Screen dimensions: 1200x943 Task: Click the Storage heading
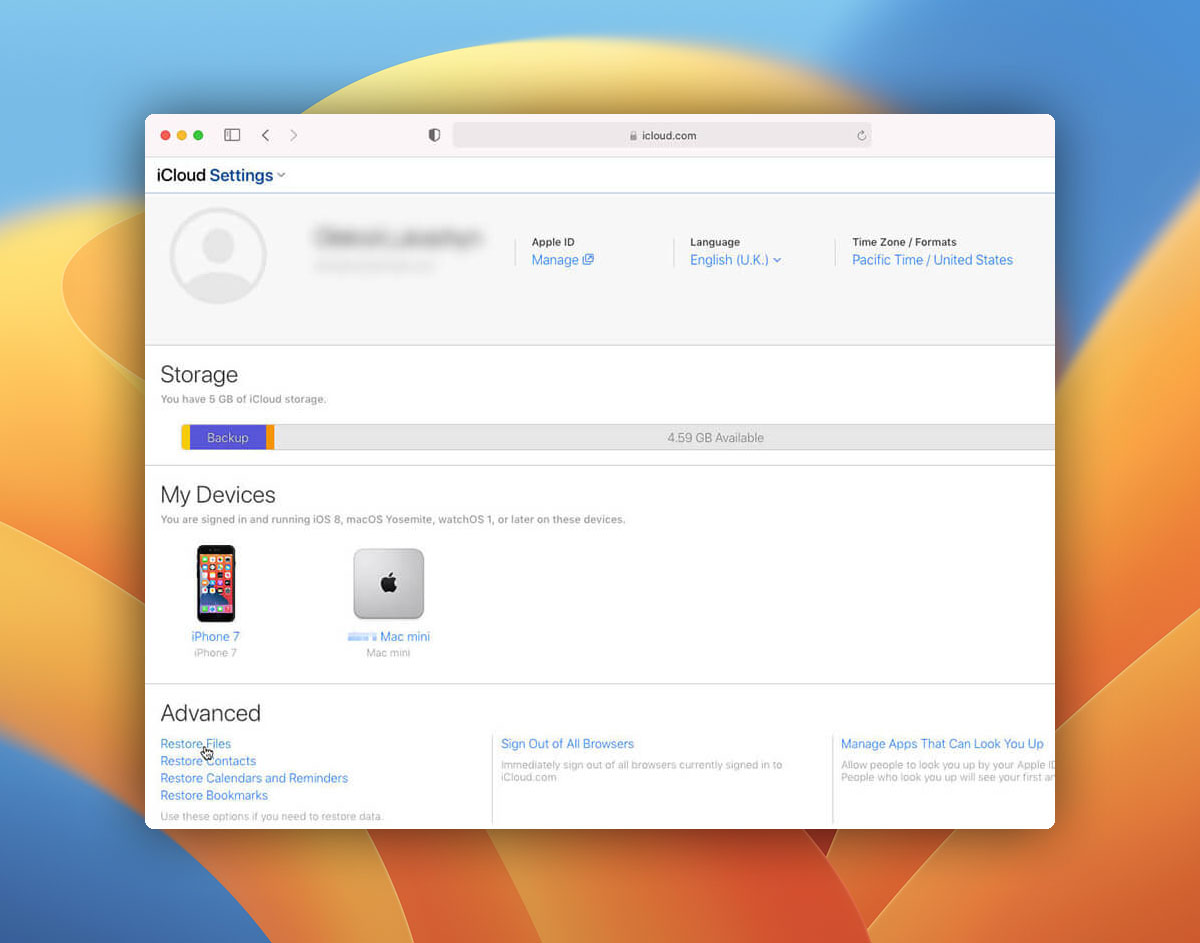[199, 375]
